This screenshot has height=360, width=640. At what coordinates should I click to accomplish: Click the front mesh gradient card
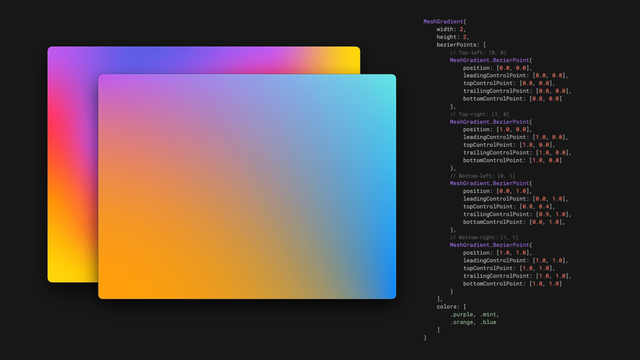point(247,187)
